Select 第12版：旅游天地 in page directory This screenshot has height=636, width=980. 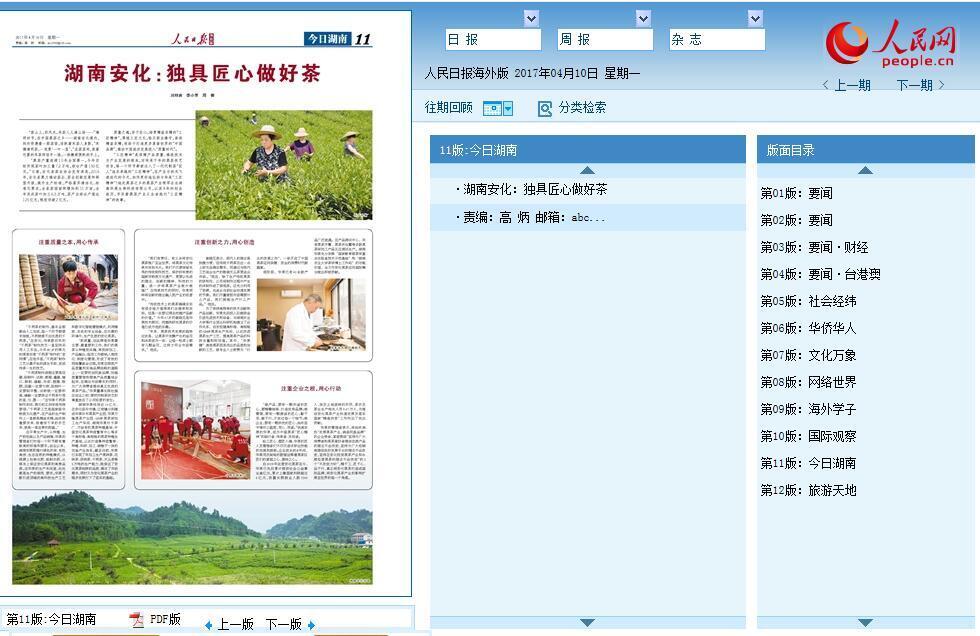click(x=808, y=490)
